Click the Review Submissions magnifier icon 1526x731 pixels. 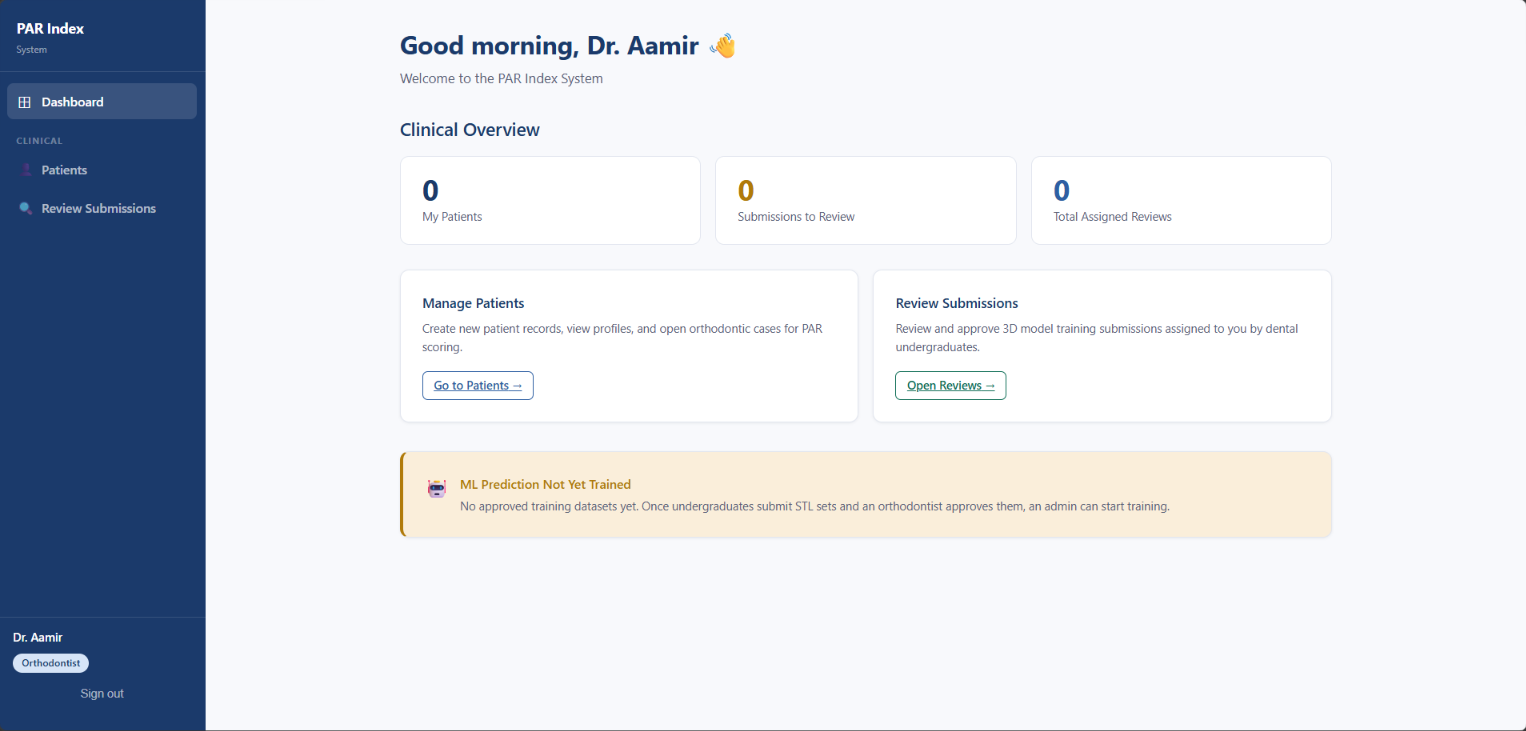pos(26,208)
